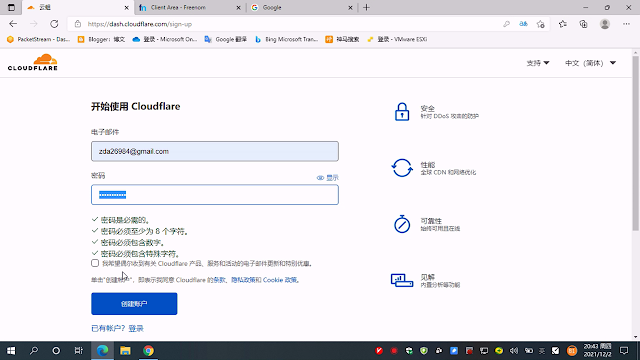
Task: Open Blogger 博文 bookmark
Action: [x=101, y=40]
